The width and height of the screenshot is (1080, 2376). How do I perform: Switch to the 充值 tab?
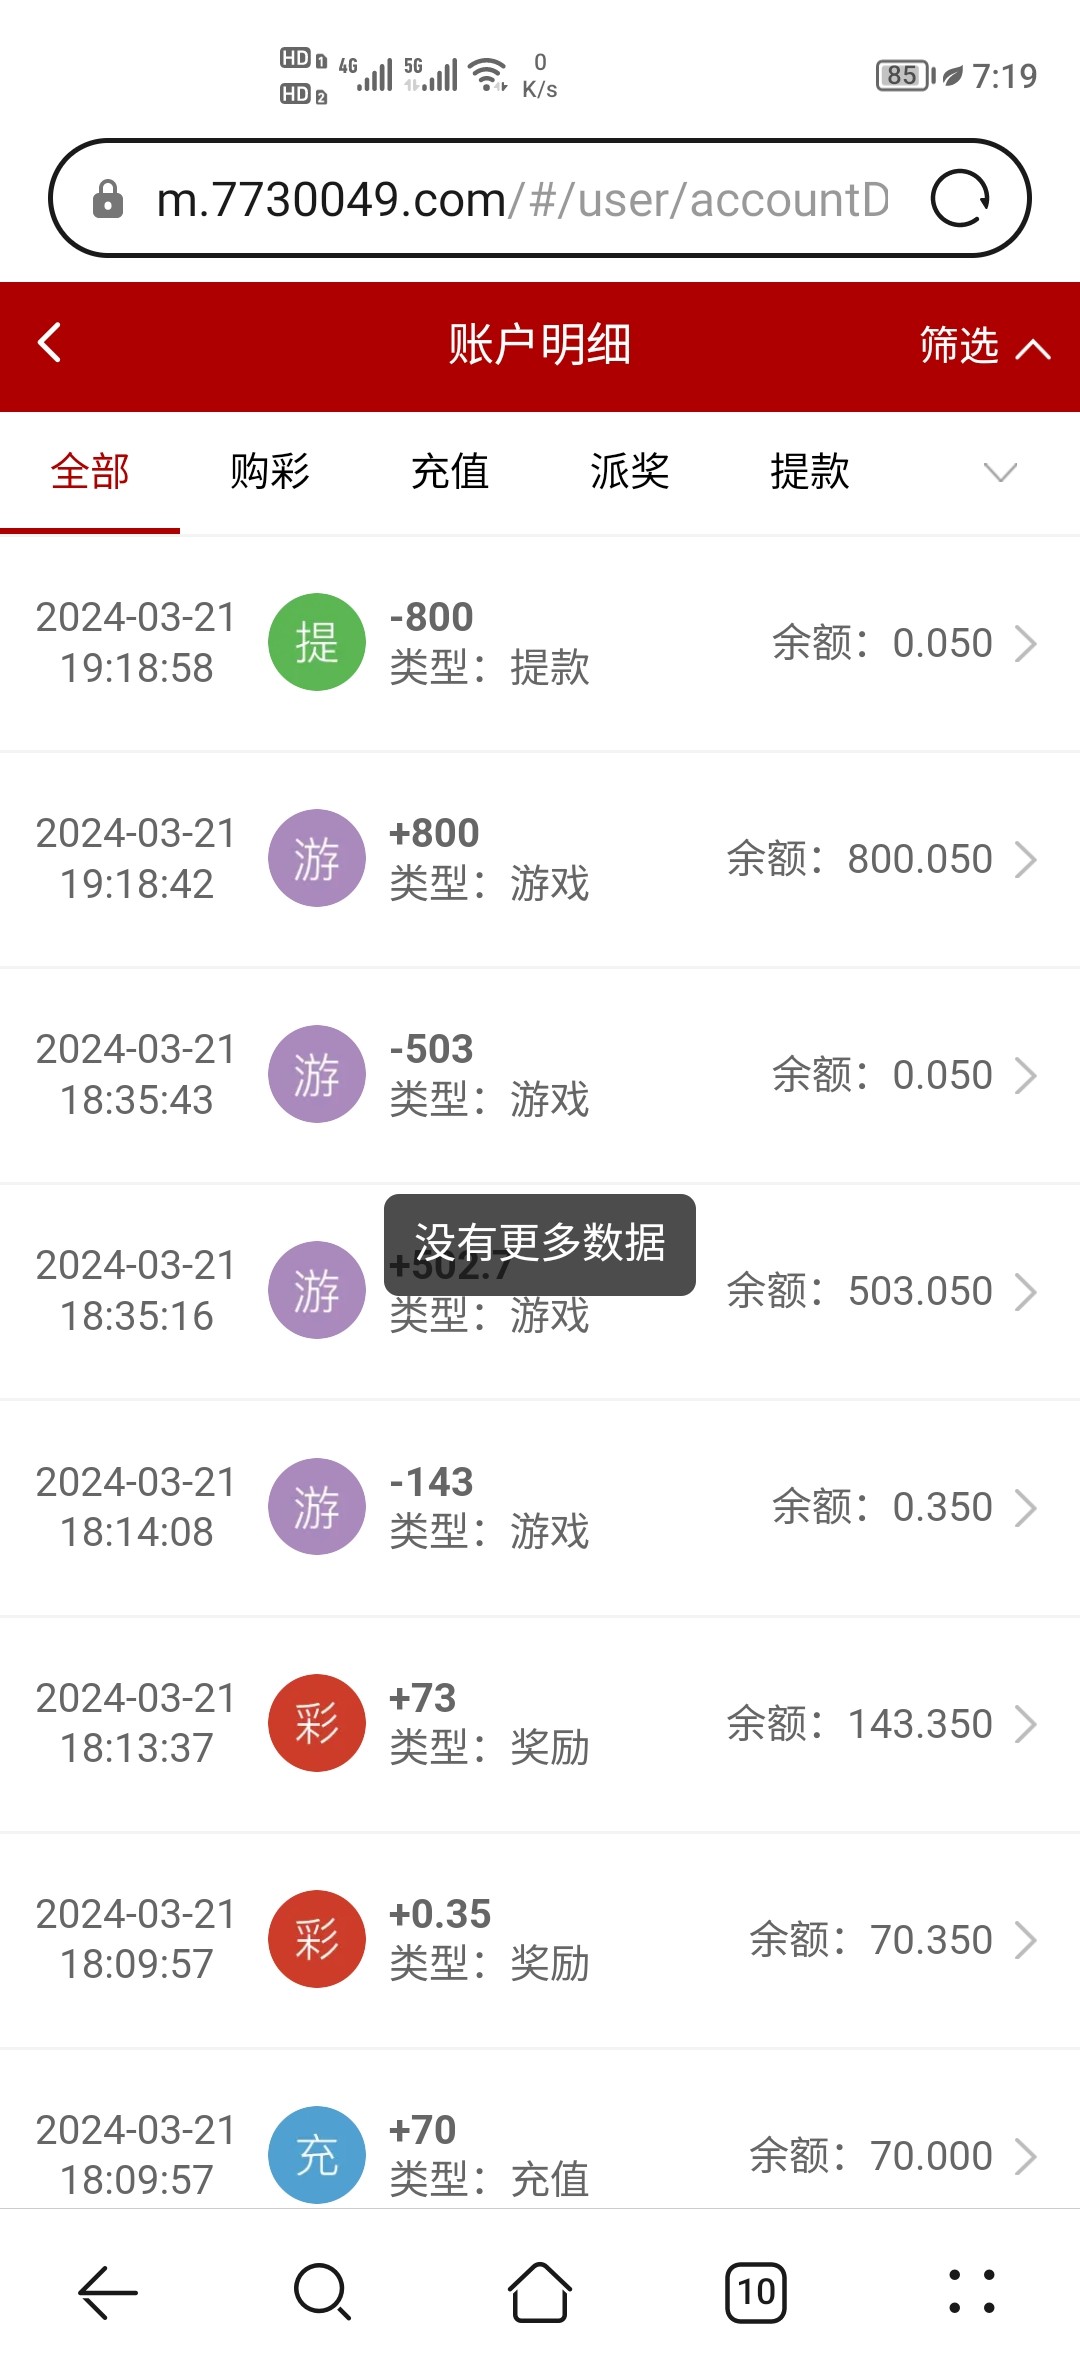click(450, 471)
